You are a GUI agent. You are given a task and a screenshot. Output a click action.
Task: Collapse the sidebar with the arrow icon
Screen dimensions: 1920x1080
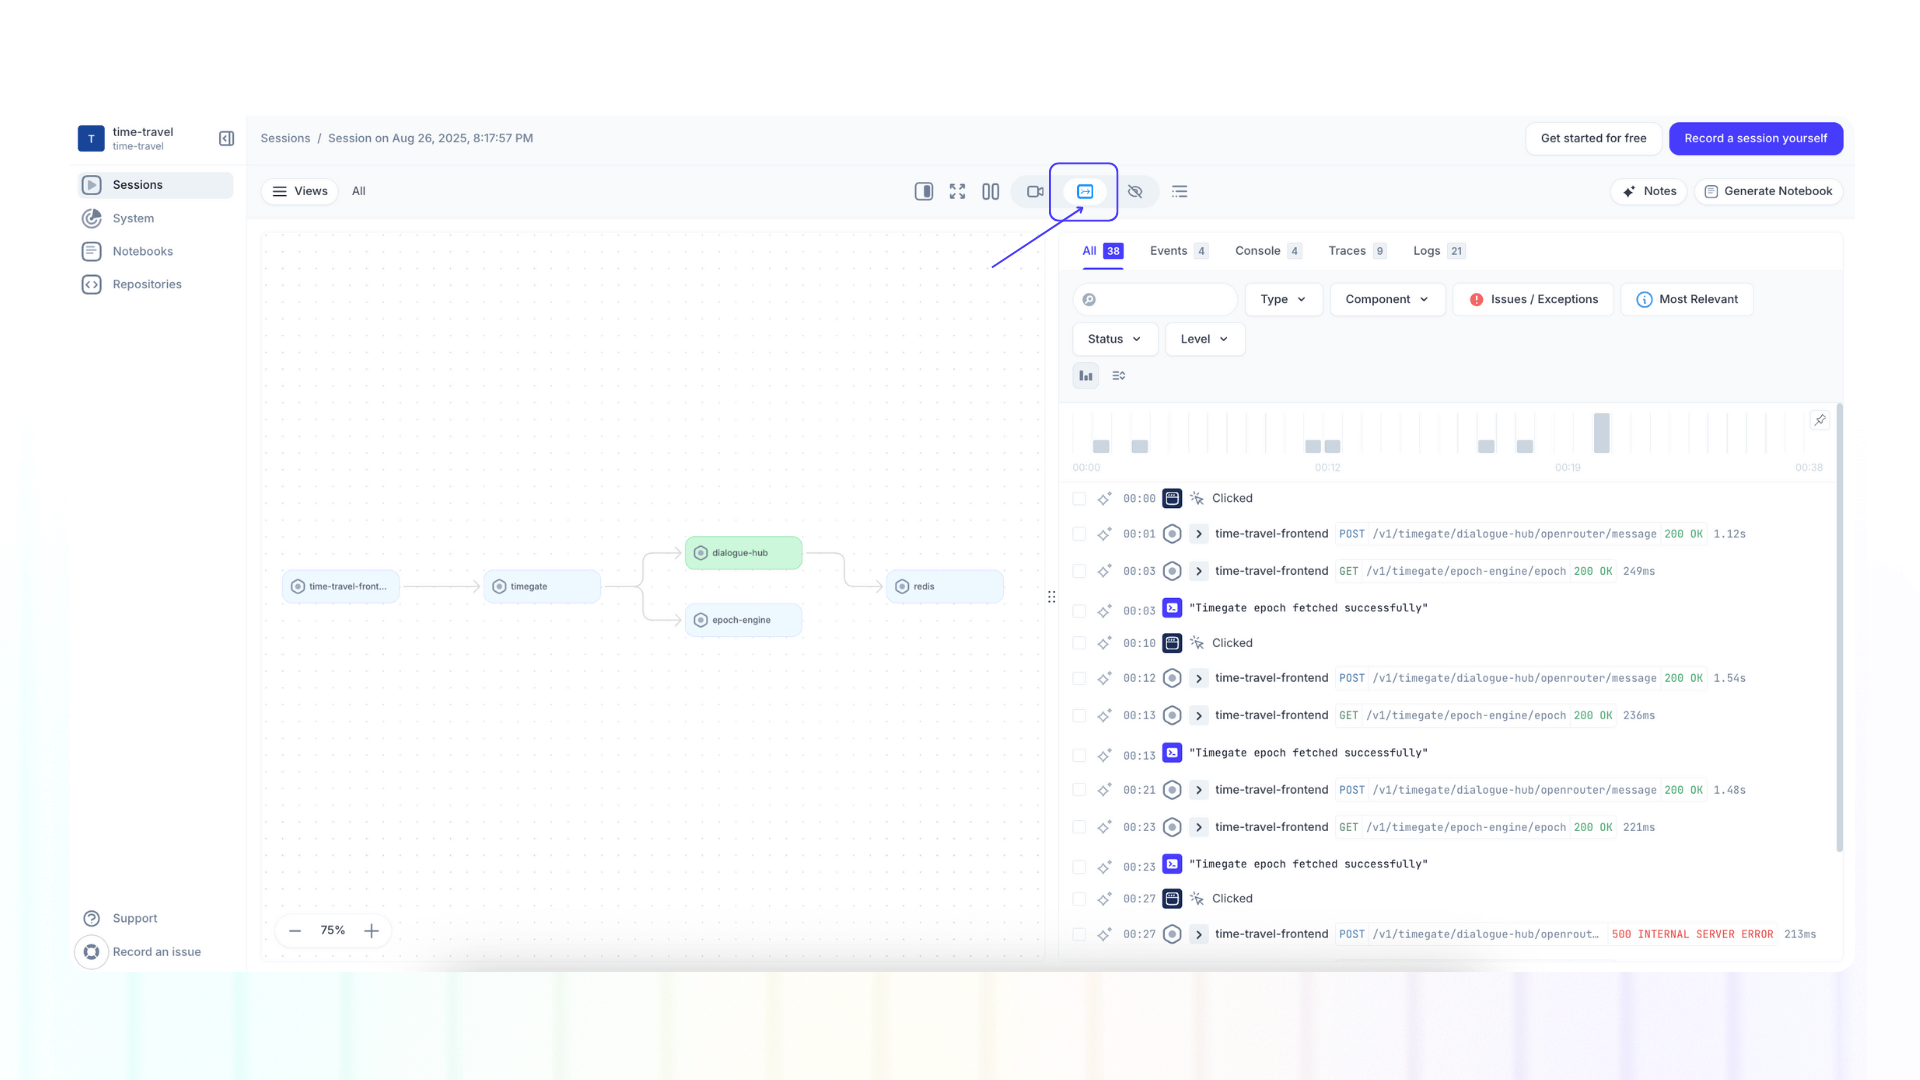point(226,138)
